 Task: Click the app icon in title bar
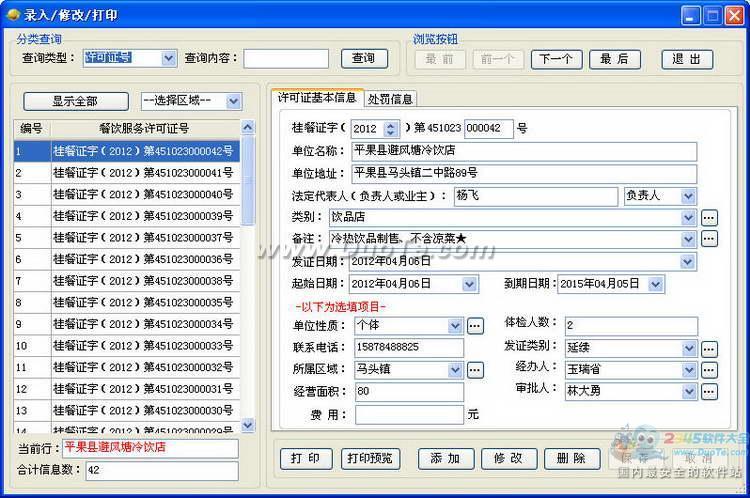[x=13, y=15]
